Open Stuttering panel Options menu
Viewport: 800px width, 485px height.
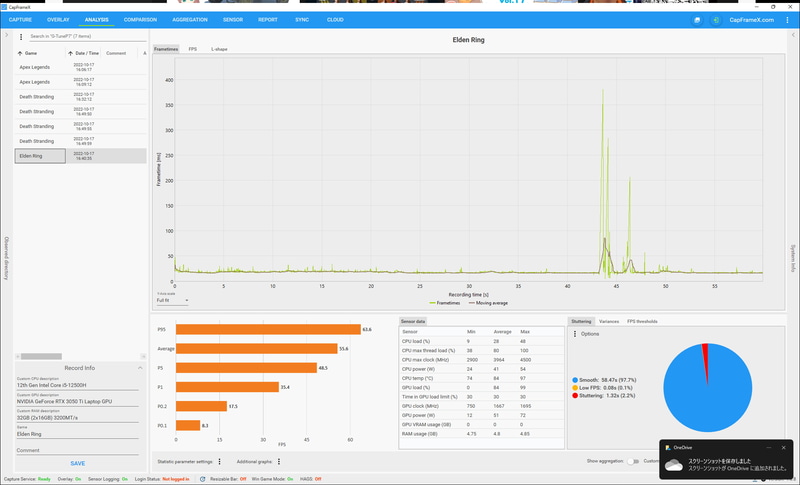point(575,334)
